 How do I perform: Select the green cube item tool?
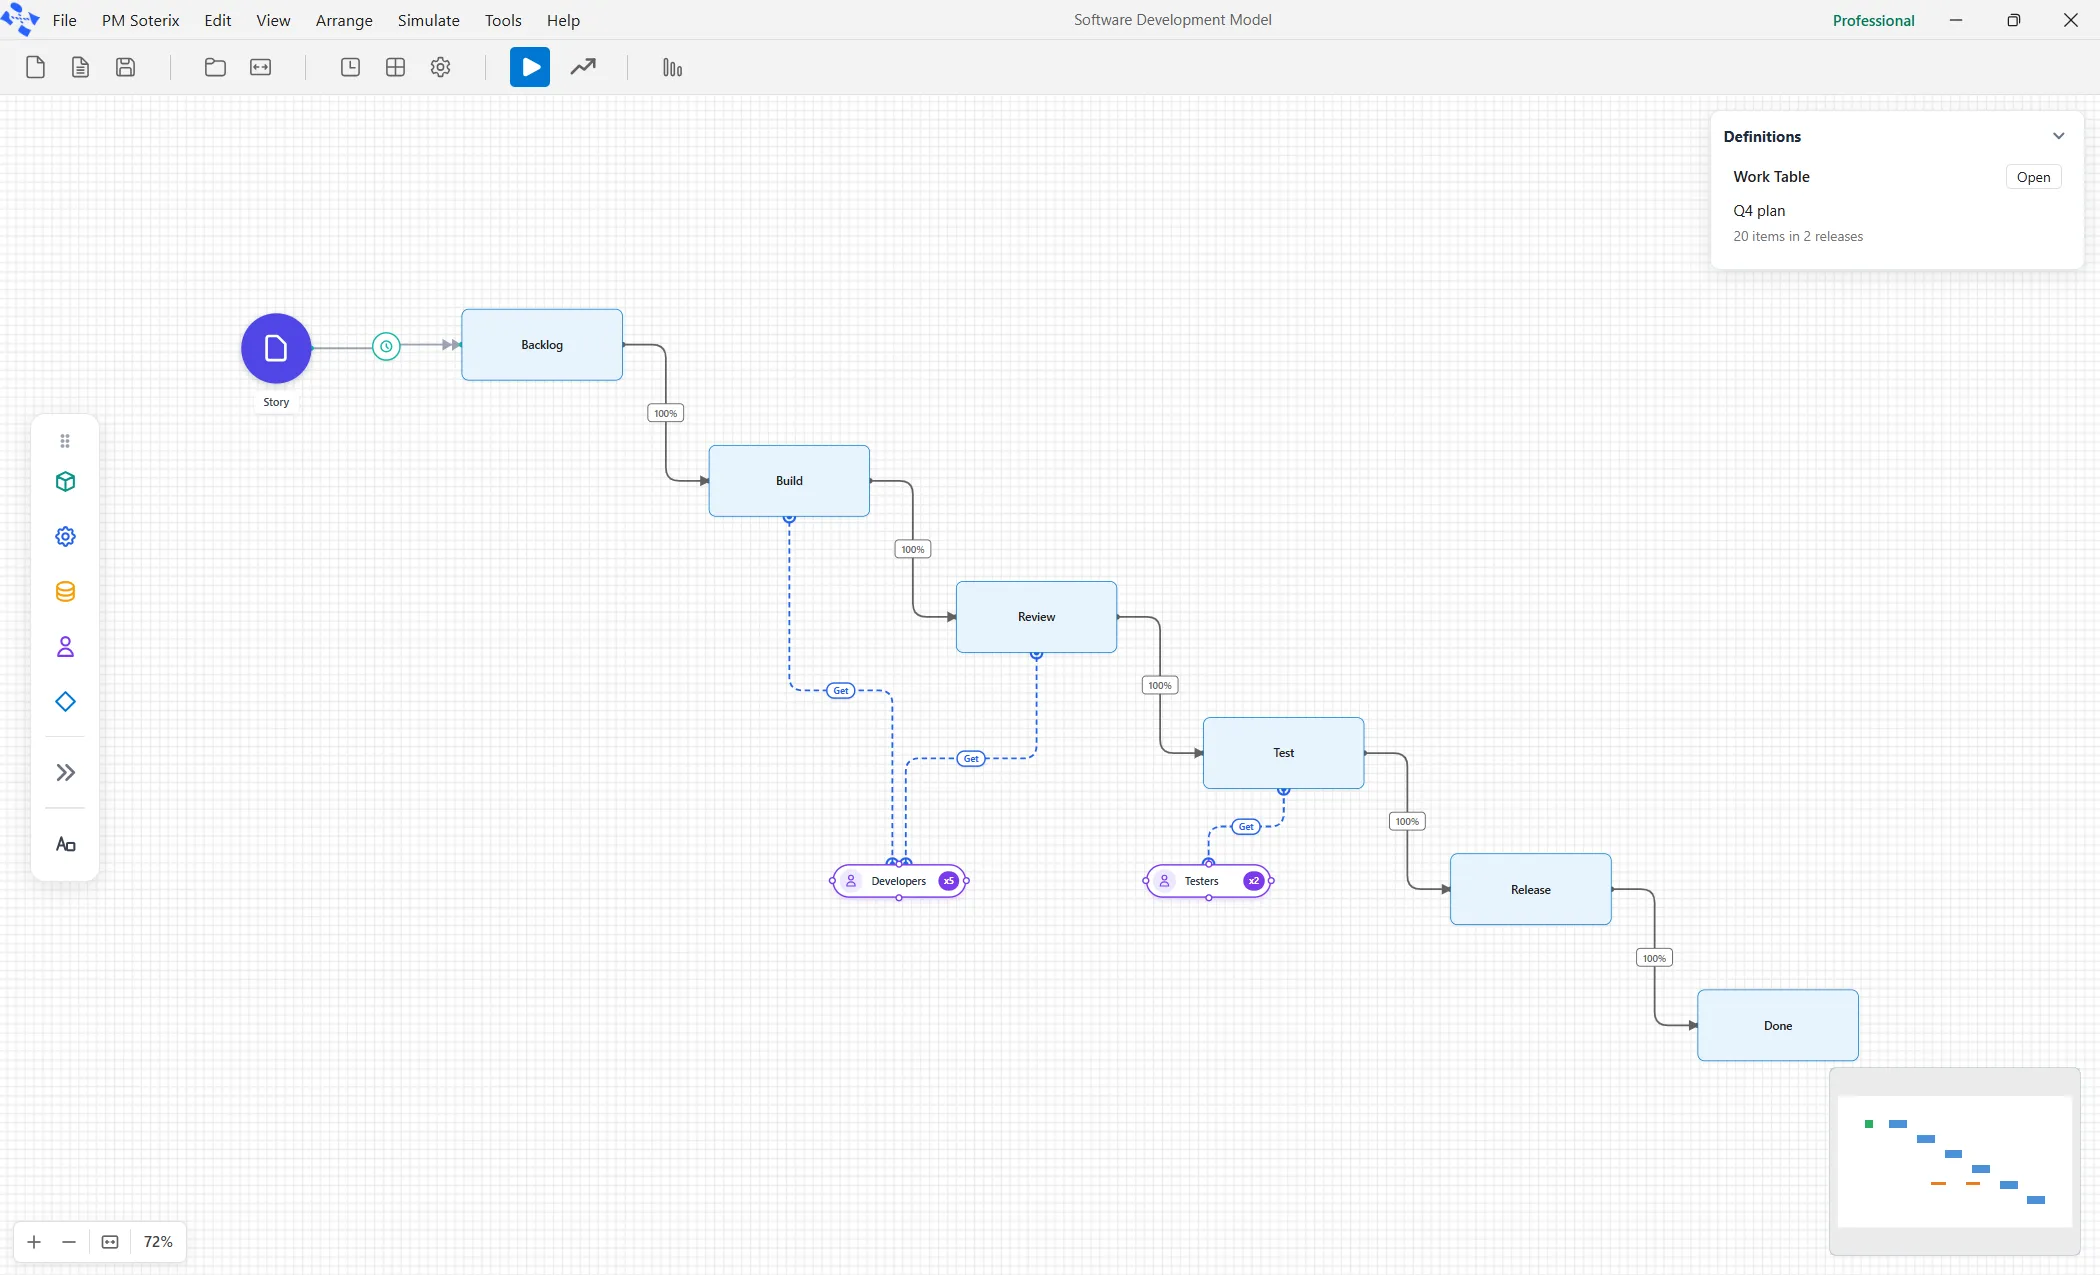(x=65, y=482)
